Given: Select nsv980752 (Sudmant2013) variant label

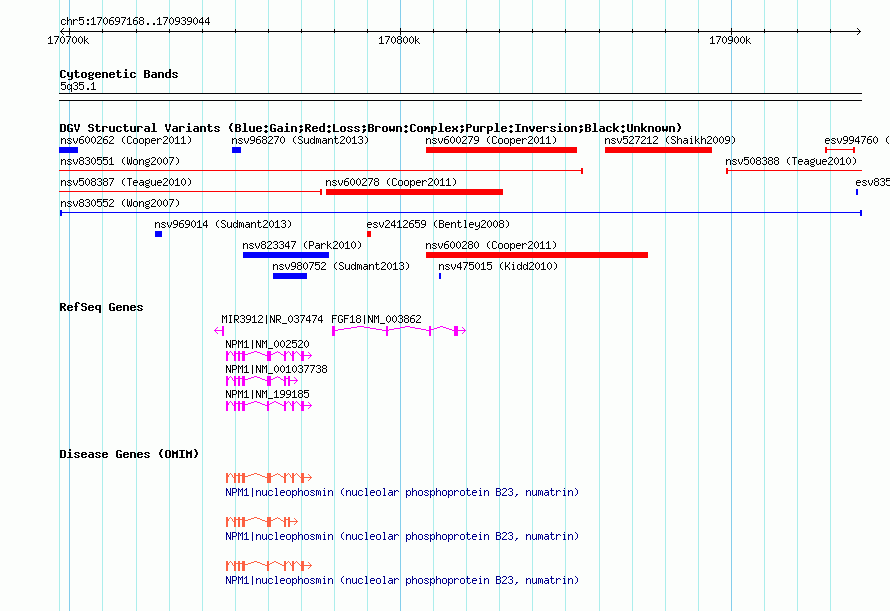Looking at the screenshot, I should tap(341, 266).
